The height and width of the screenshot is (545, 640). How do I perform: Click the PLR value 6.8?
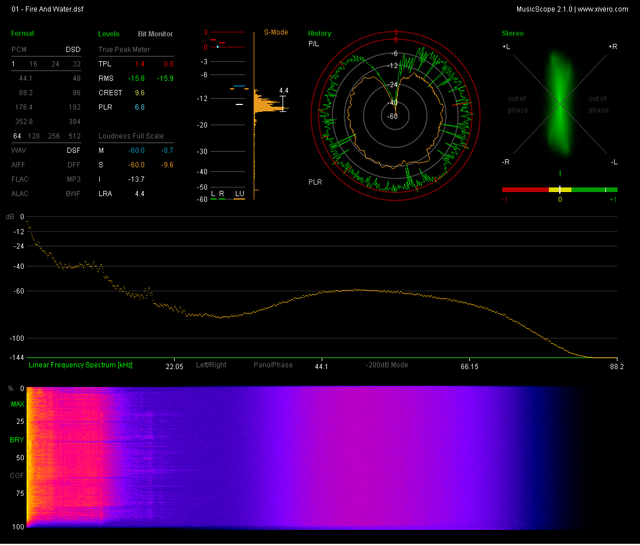click(x=140, y=107)
